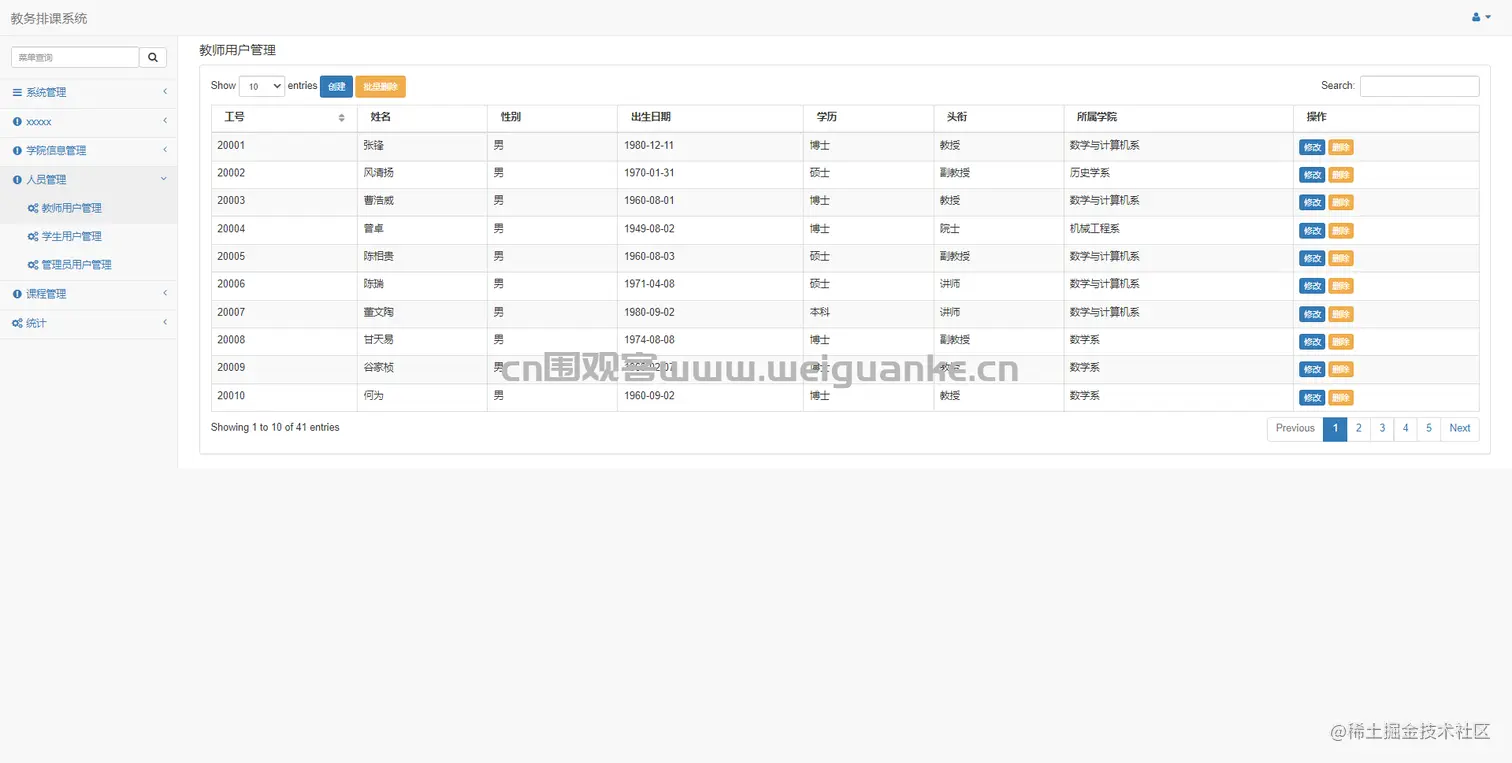Go to pagination page 5
1512x763 pixels.
click(1429, 429)
